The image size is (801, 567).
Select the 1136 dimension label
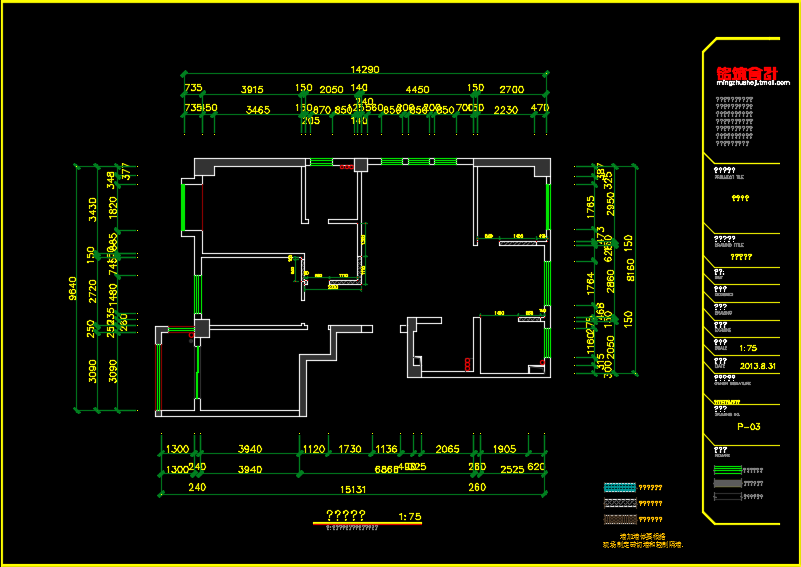click(386, 449)
